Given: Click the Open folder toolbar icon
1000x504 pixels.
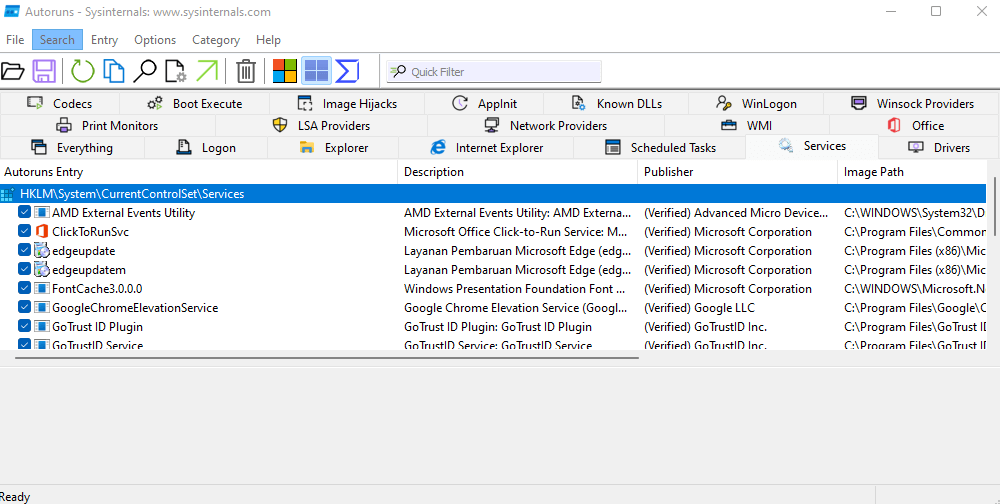Looking at the screenshot, I should point(13,71).
